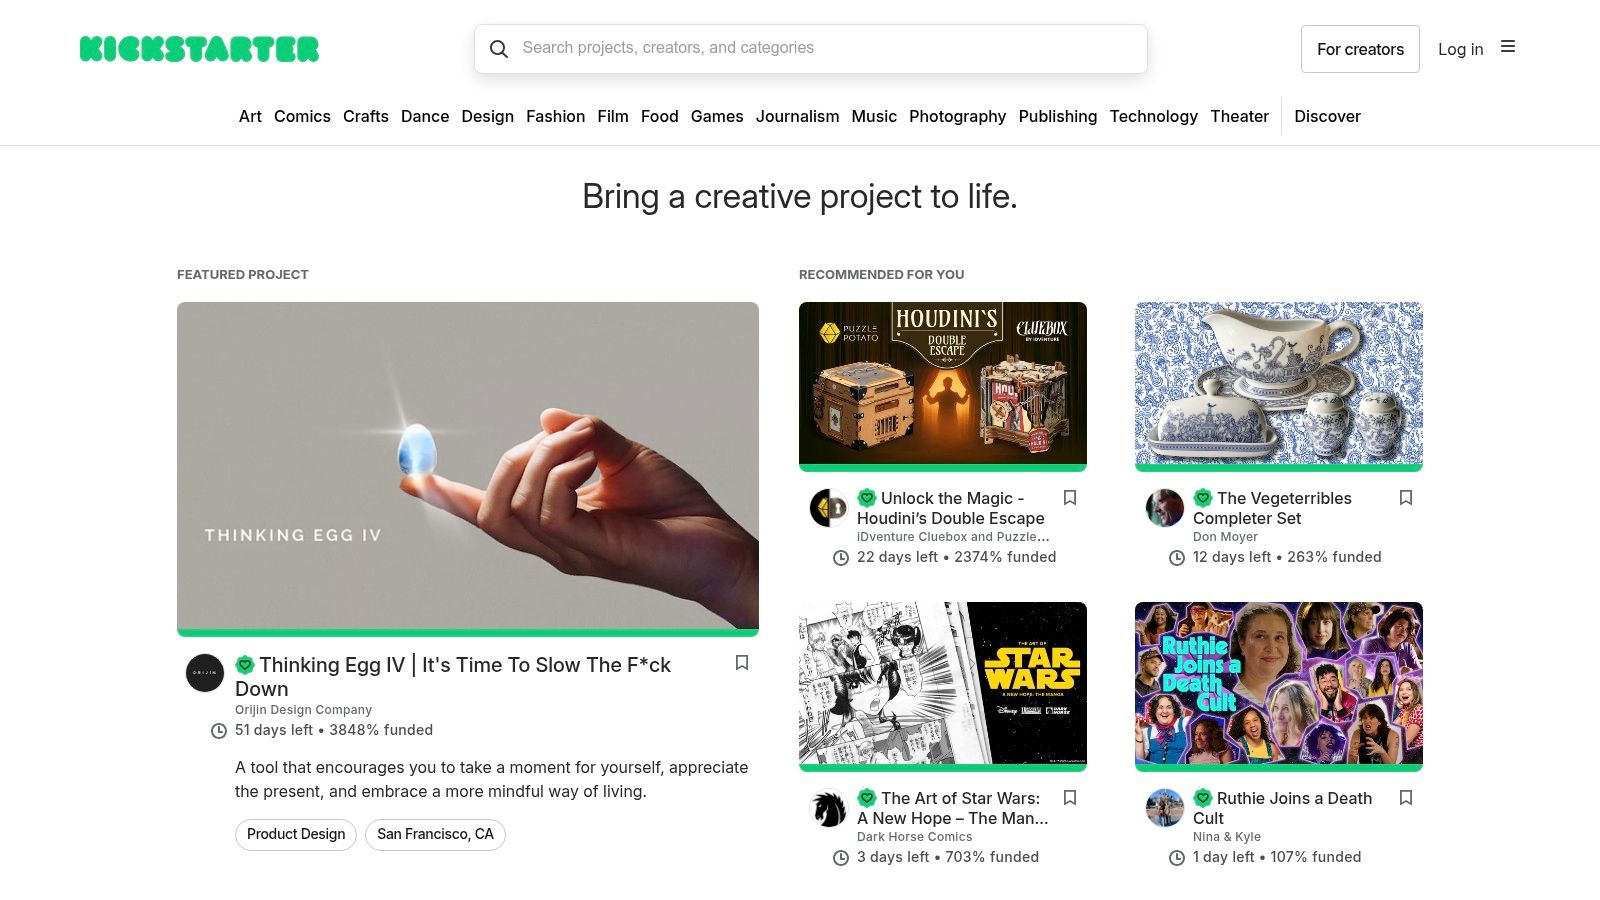This screenshot has width=1600, height=900.
Task: Save Houdini's Double Escape to favorites
Action: [x=1070, y=497]
